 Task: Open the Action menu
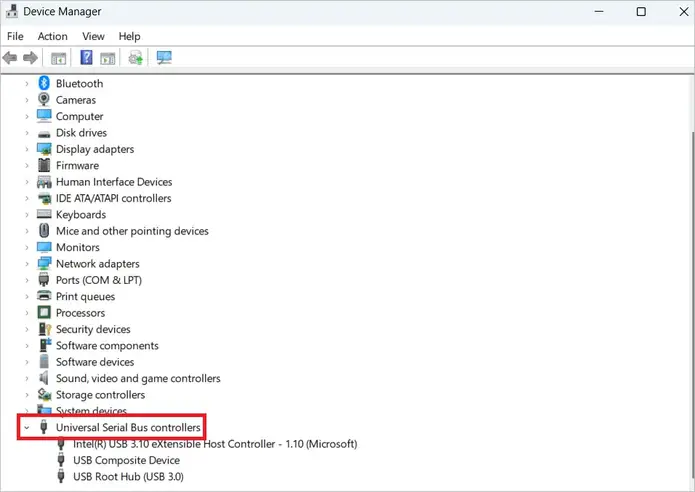(52, 36)
